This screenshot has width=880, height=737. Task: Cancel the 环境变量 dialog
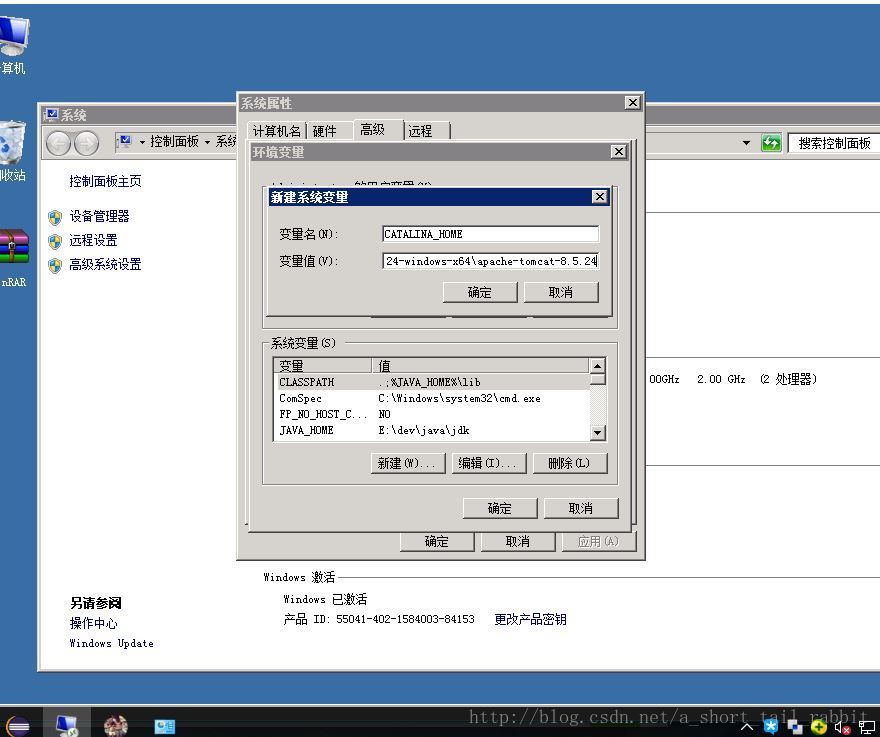click(x=581, y=508)
